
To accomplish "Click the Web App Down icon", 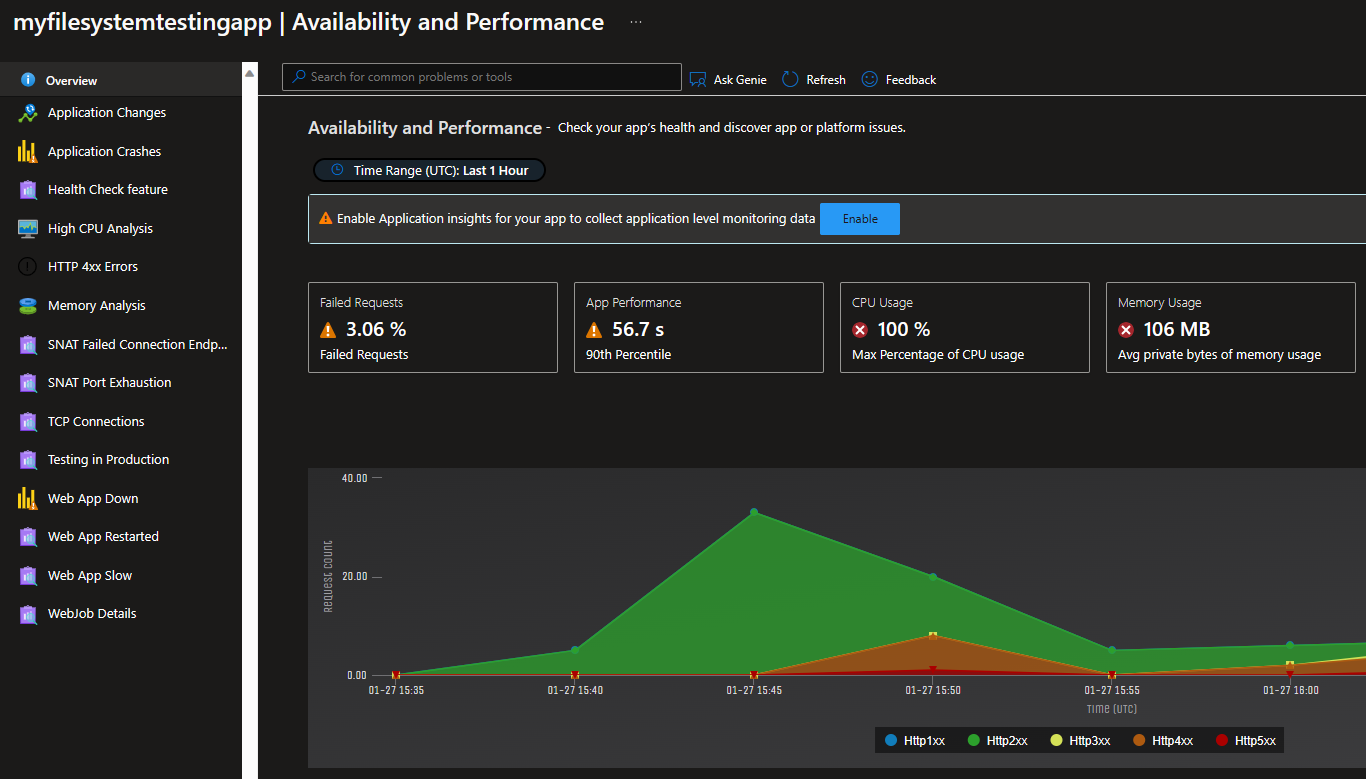I will (28, 499).
